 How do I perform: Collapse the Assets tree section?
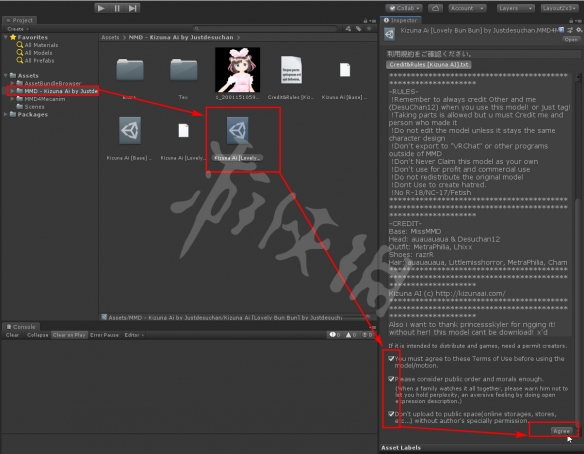click(6, 75)
